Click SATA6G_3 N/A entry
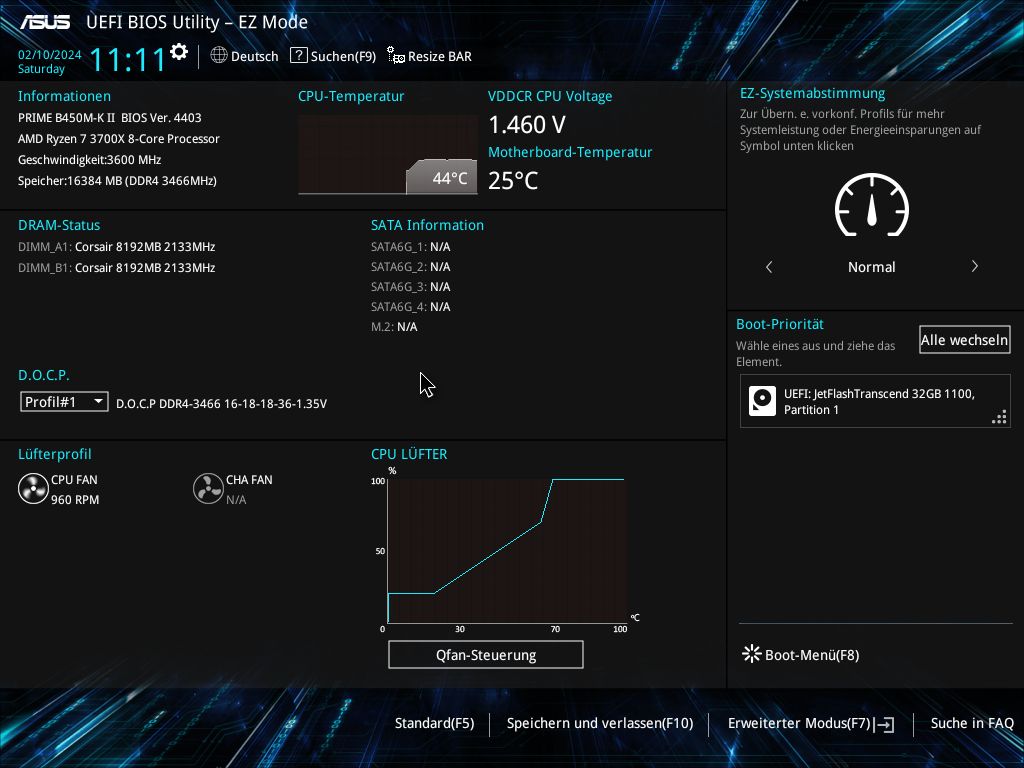The height and width of the screenshot is (768, 1024). [x=411, y=287]
